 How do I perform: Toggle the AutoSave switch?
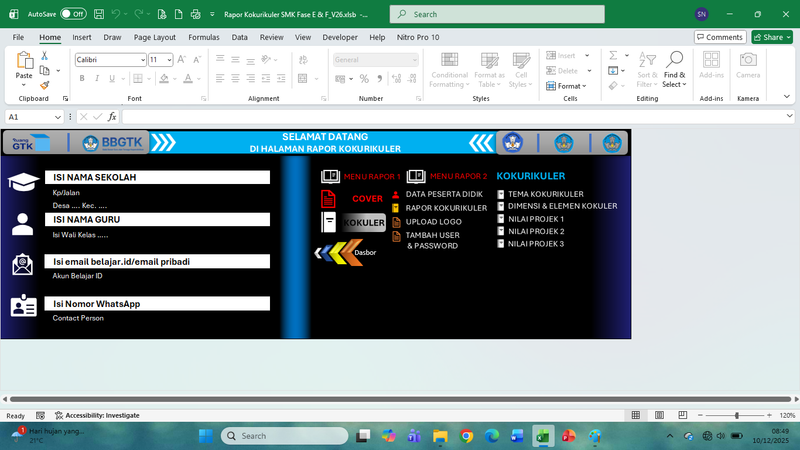[x=72, y=14]
